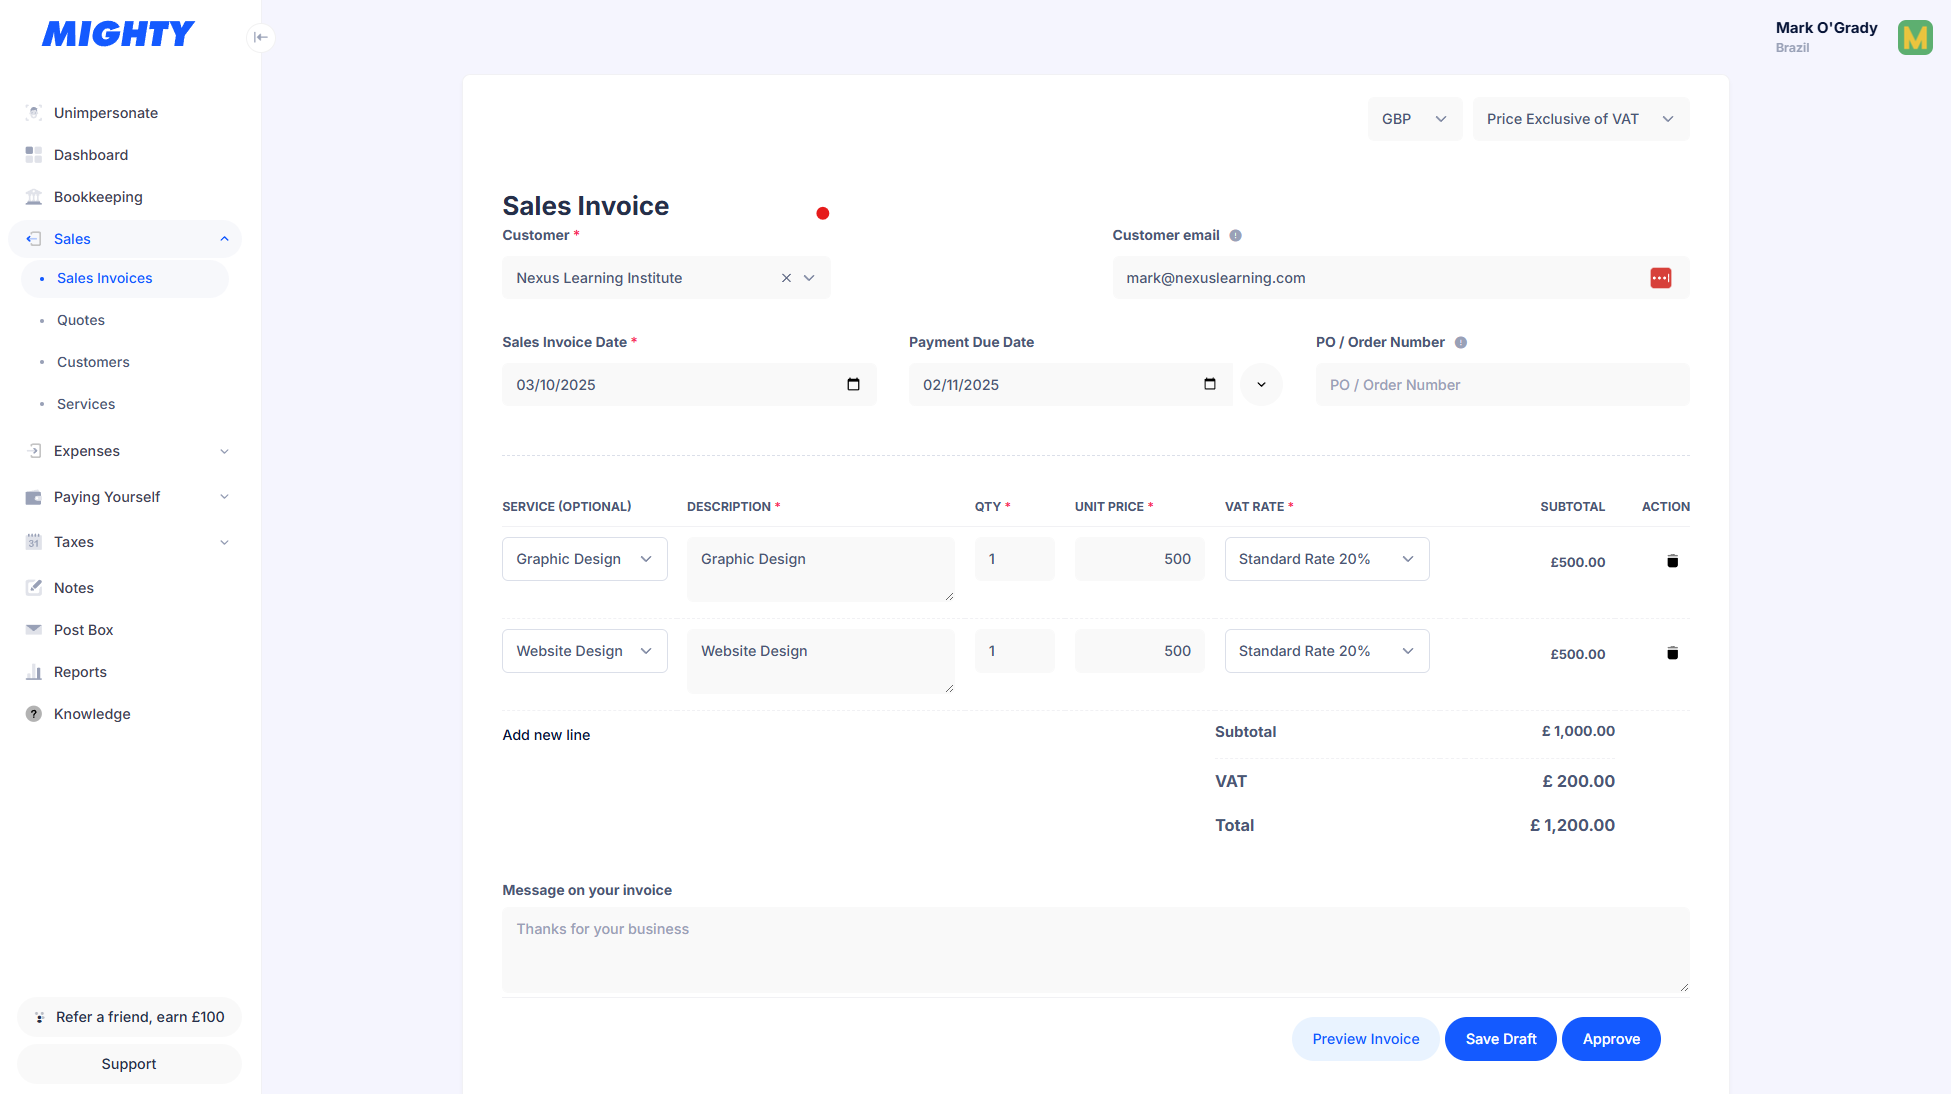Open the GBP currency dropdown

coord(1414,119)
